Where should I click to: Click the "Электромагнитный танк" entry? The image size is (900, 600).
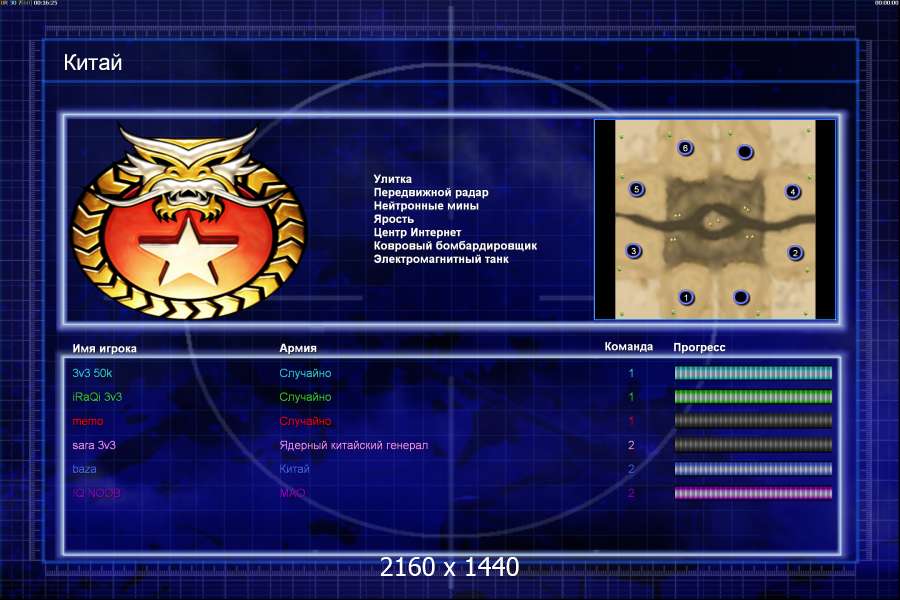441,259
